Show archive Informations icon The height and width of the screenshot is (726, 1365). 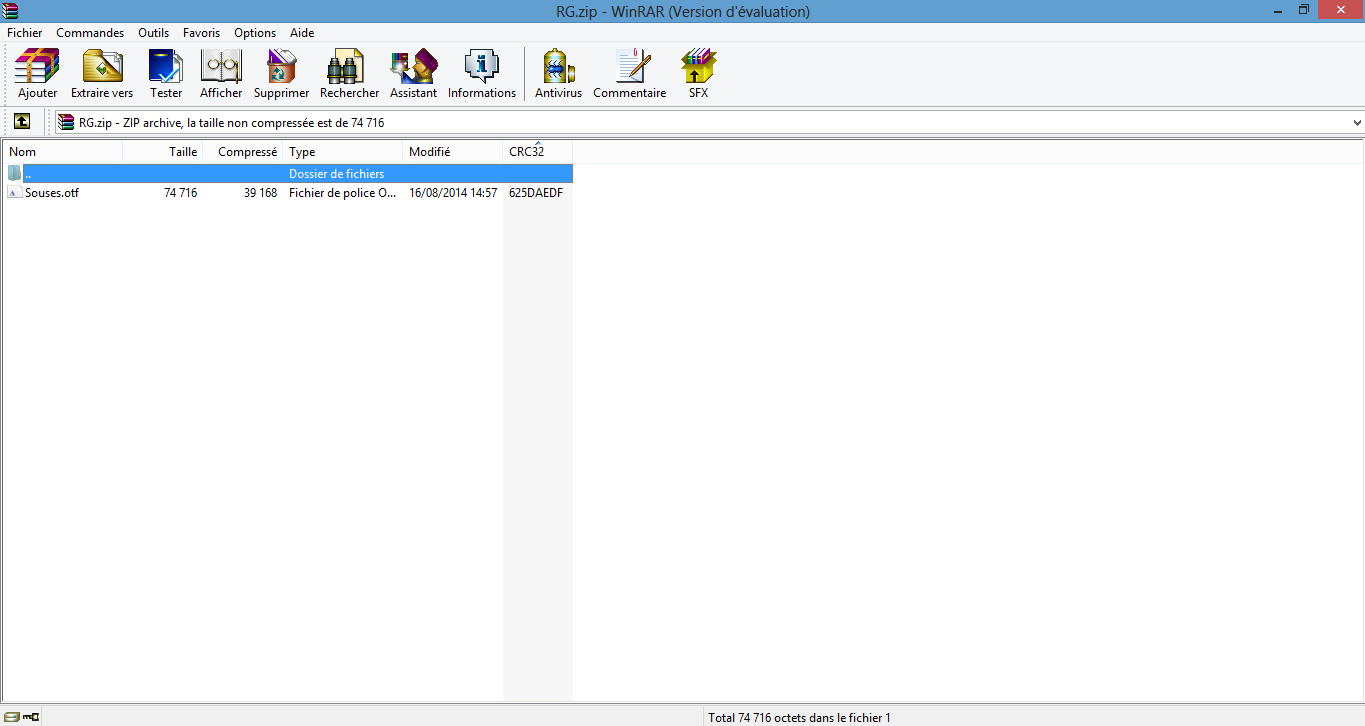coord(482,67)
